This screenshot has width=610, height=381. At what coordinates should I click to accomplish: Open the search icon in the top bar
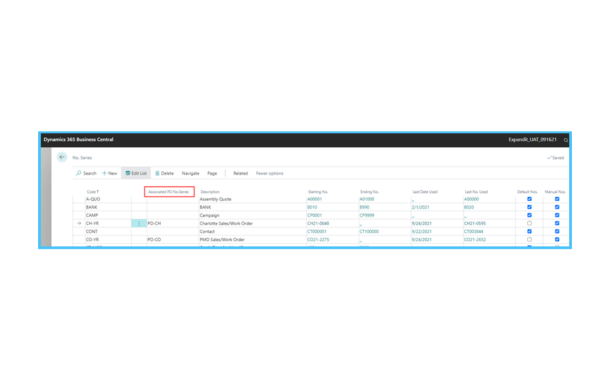point(566,140)
